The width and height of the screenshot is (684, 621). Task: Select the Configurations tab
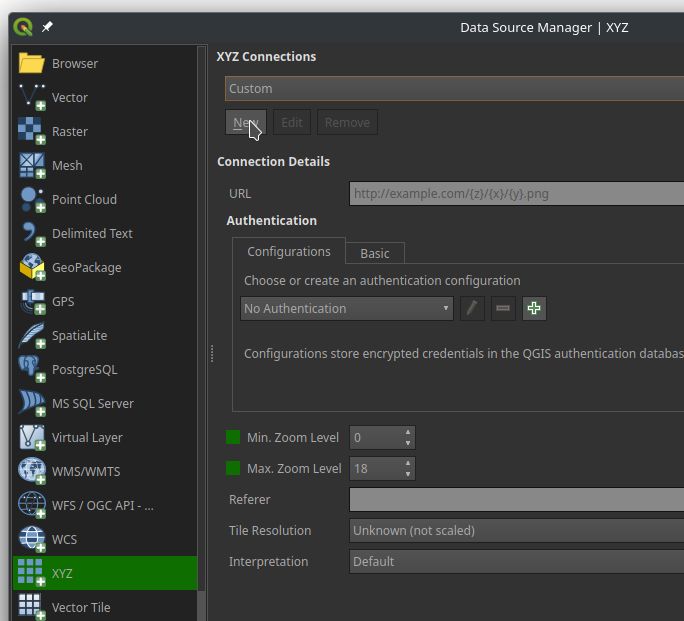coord(288,251)
